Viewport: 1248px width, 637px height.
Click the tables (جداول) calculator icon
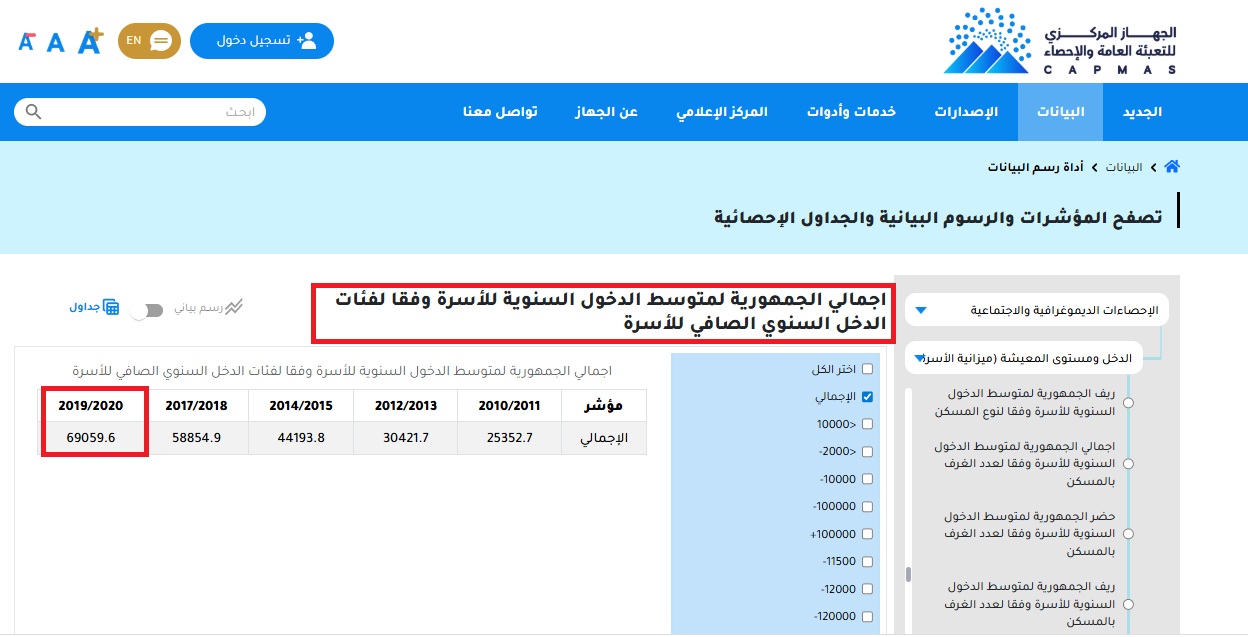[111, 307]
